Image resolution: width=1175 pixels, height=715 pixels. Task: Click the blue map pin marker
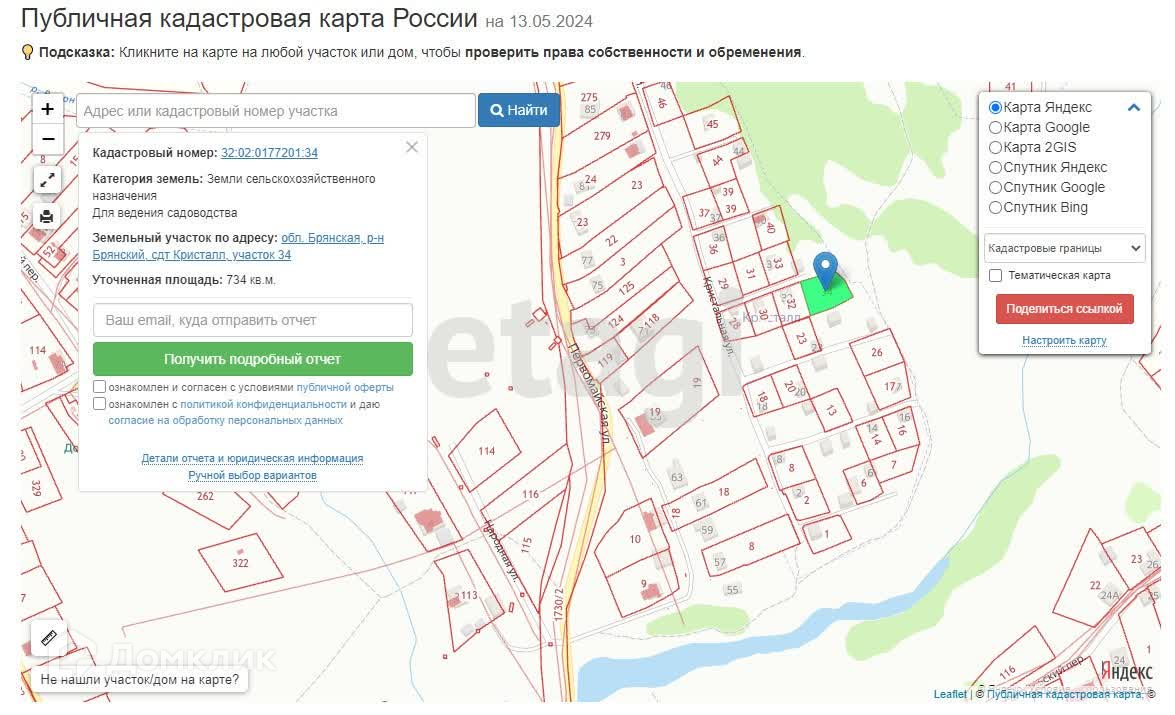[825, 271]
